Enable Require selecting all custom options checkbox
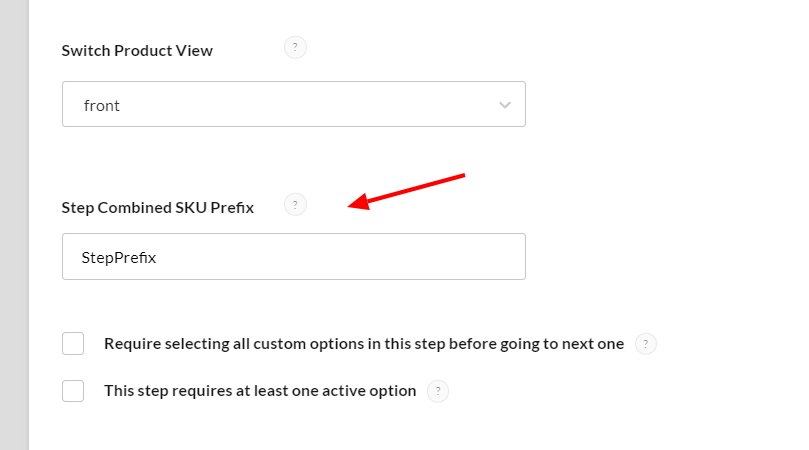 click(73, 344)
